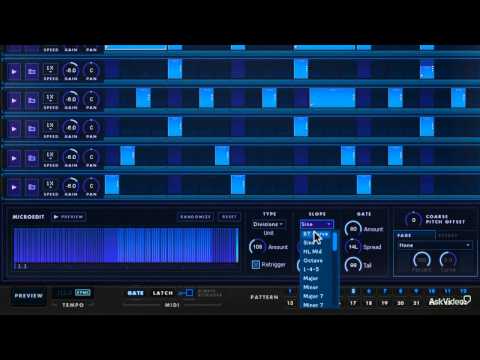Play the first full sequencer track row

[14, 71]
